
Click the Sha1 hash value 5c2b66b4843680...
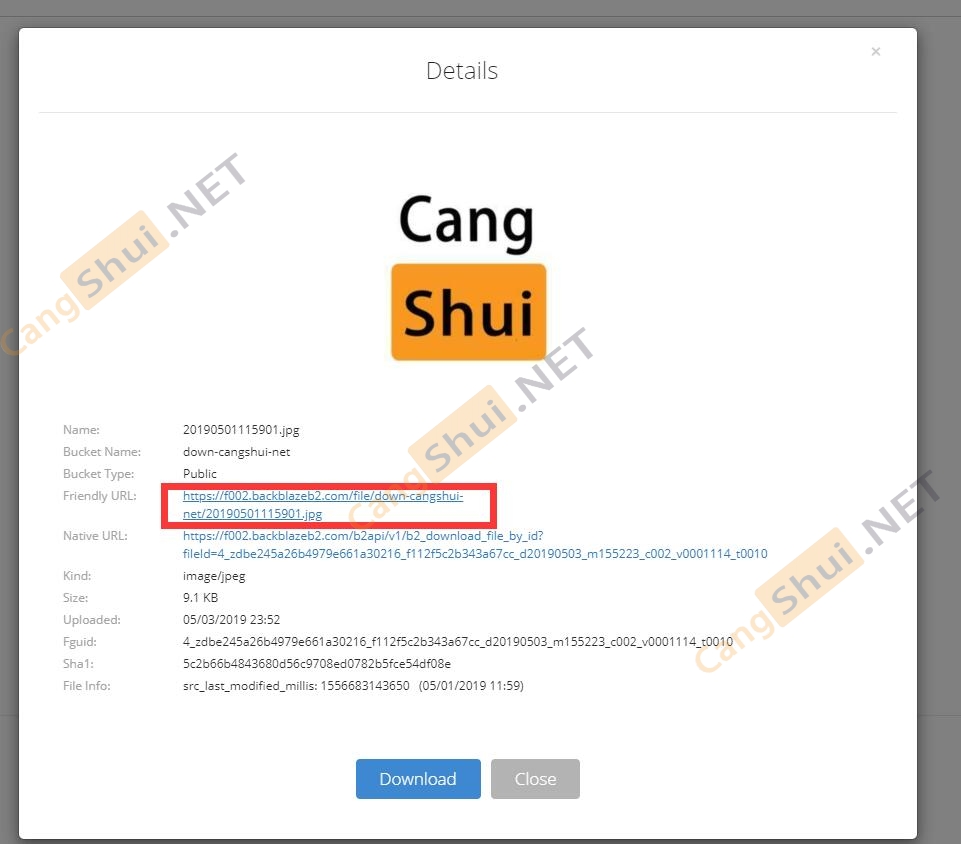click(317, 664)
